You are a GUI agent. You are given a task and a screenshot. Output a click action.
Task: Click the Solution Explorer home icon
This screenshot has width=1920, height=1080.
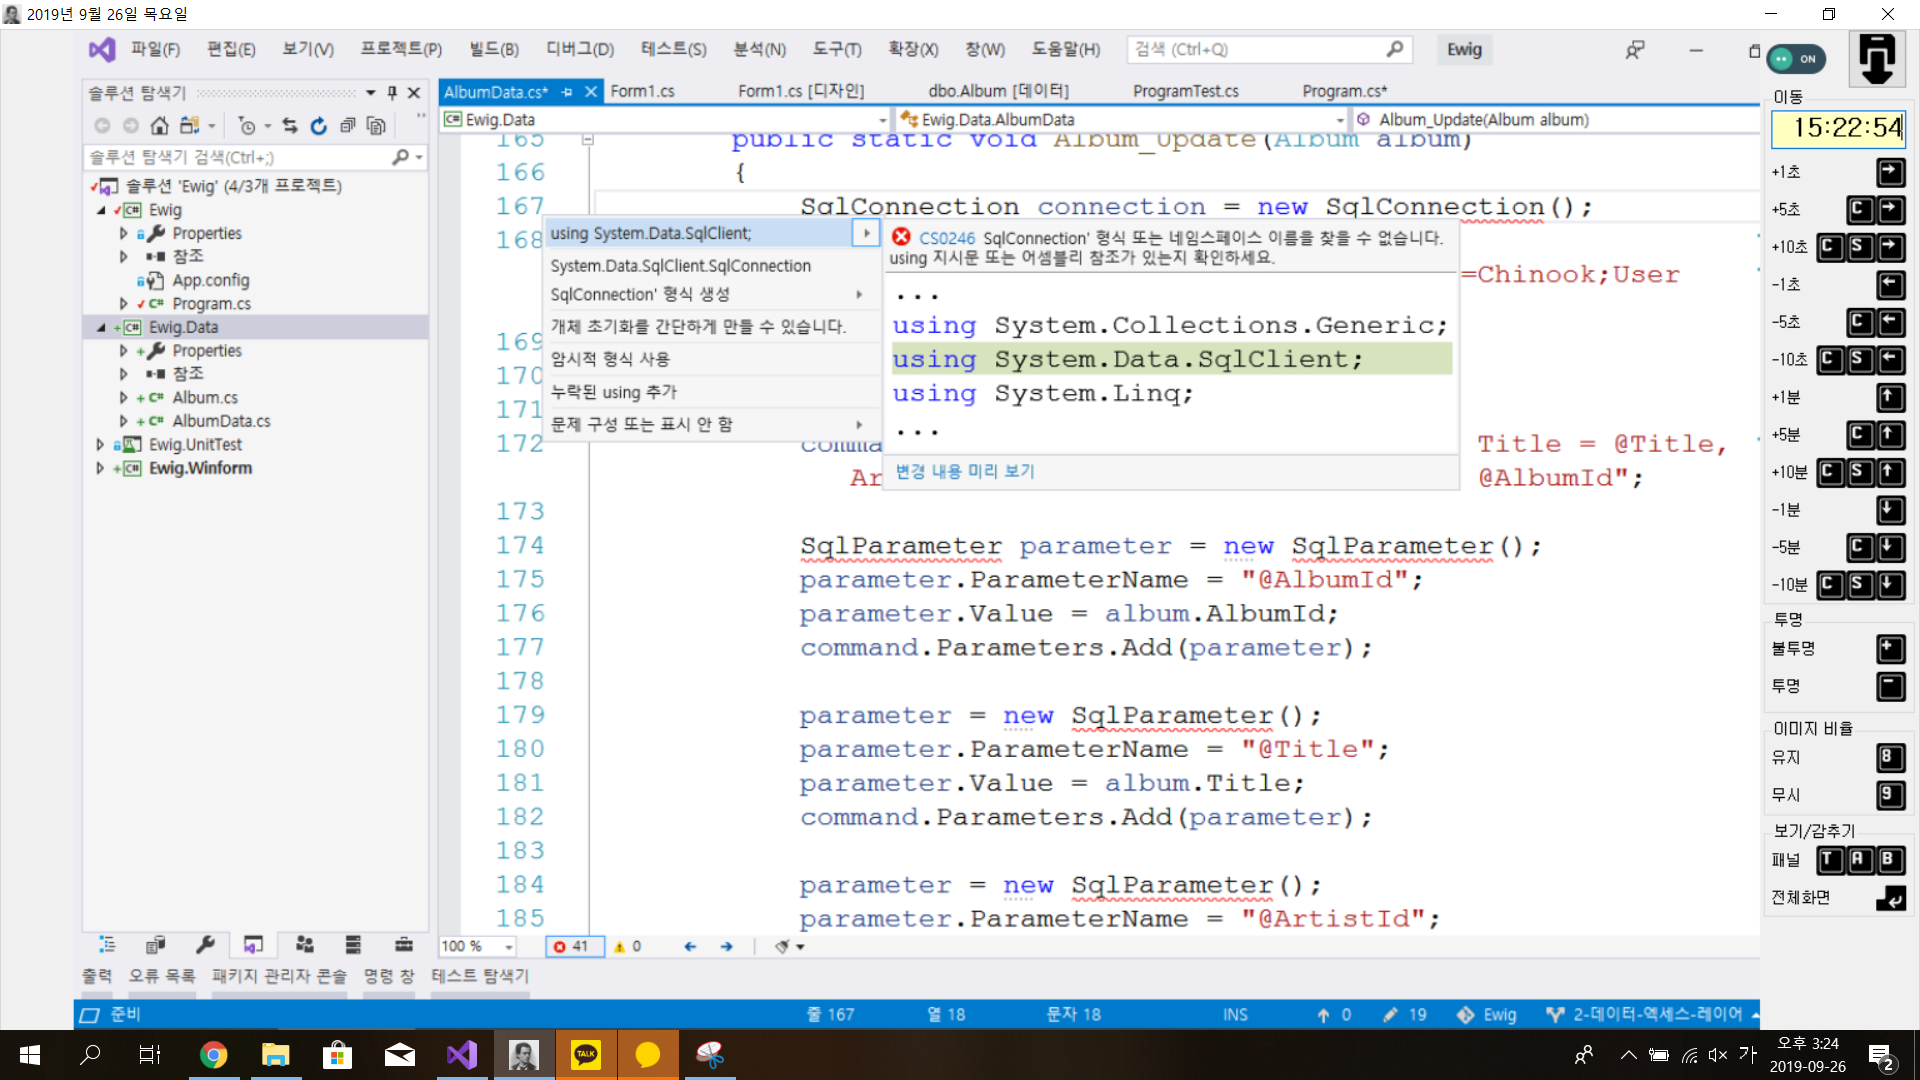(x=159, y=125)
